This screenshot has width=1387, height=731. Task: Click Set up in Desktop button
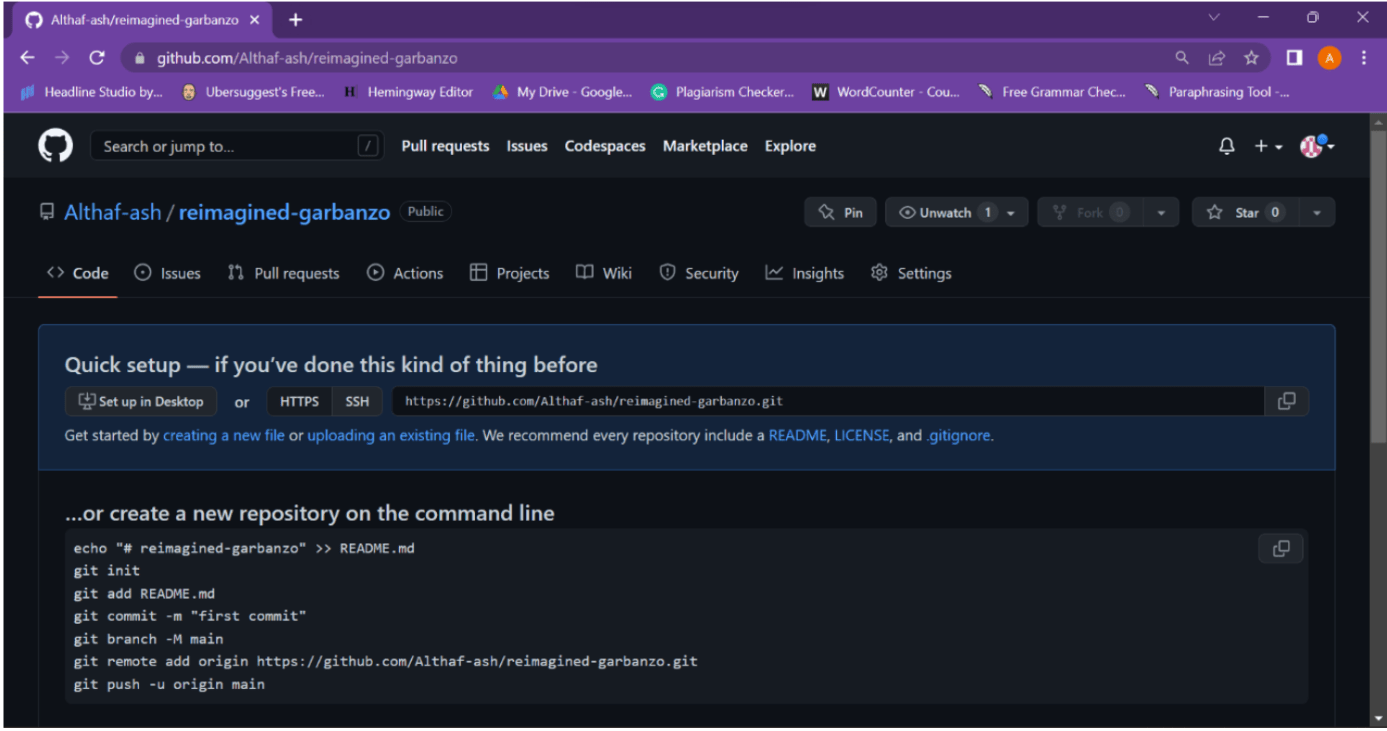141,401
